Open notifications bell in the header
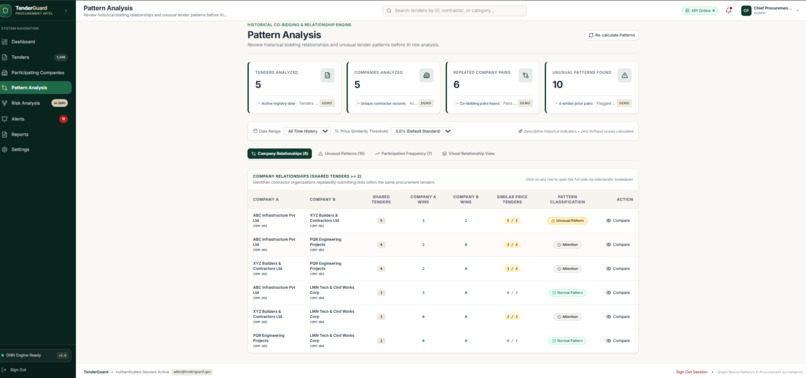This screenshot has height=378, width=806. 728,10
